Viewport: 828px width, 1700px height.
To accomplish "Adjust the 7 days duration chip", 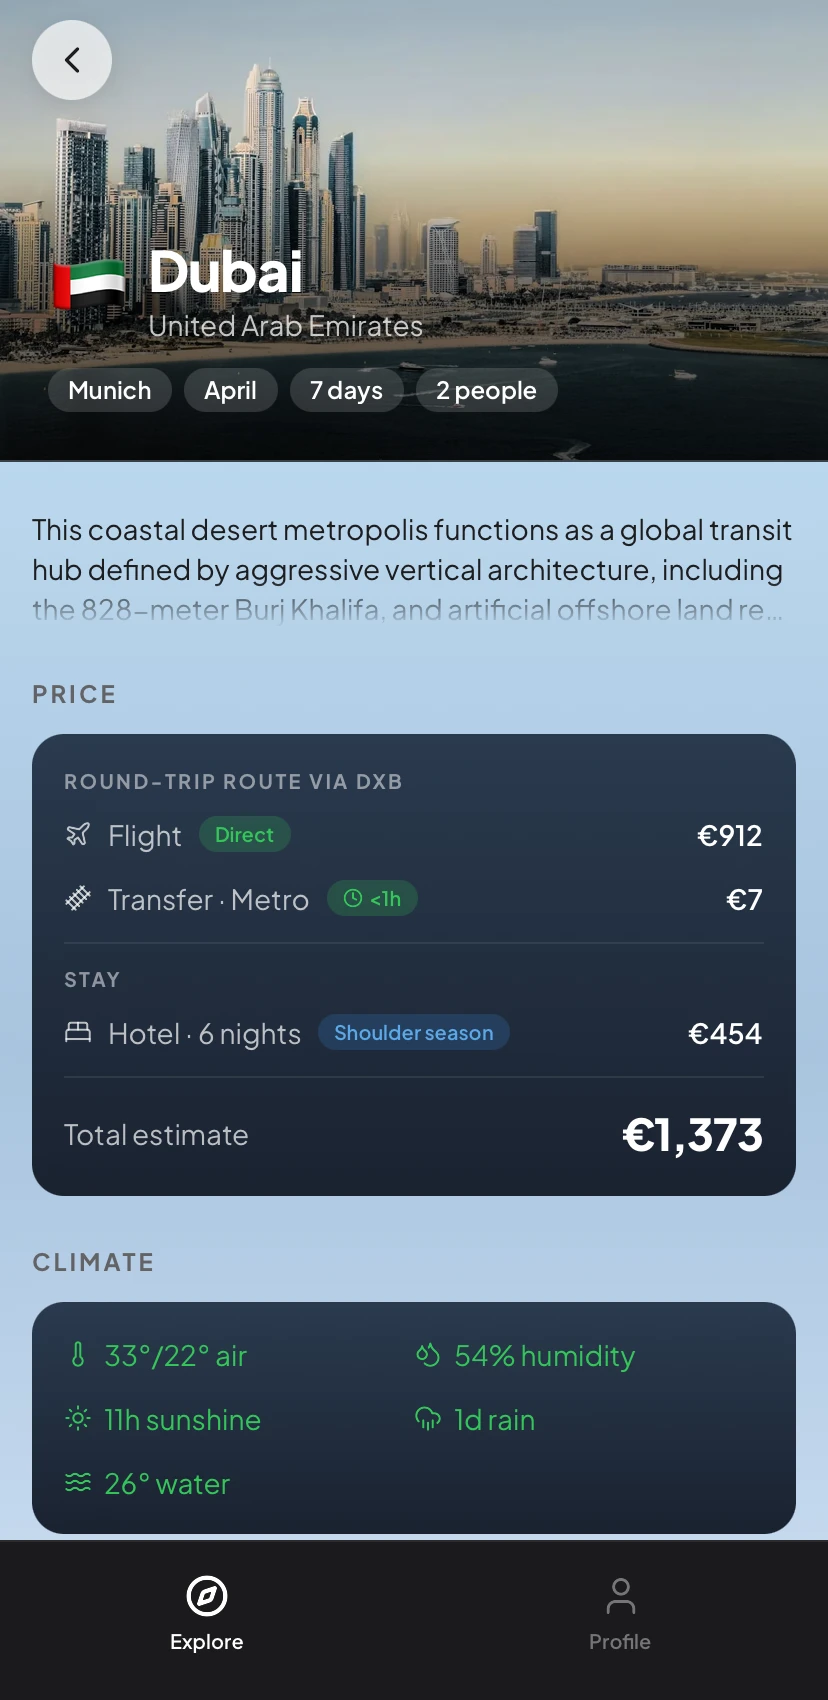I will pos(346,390).
